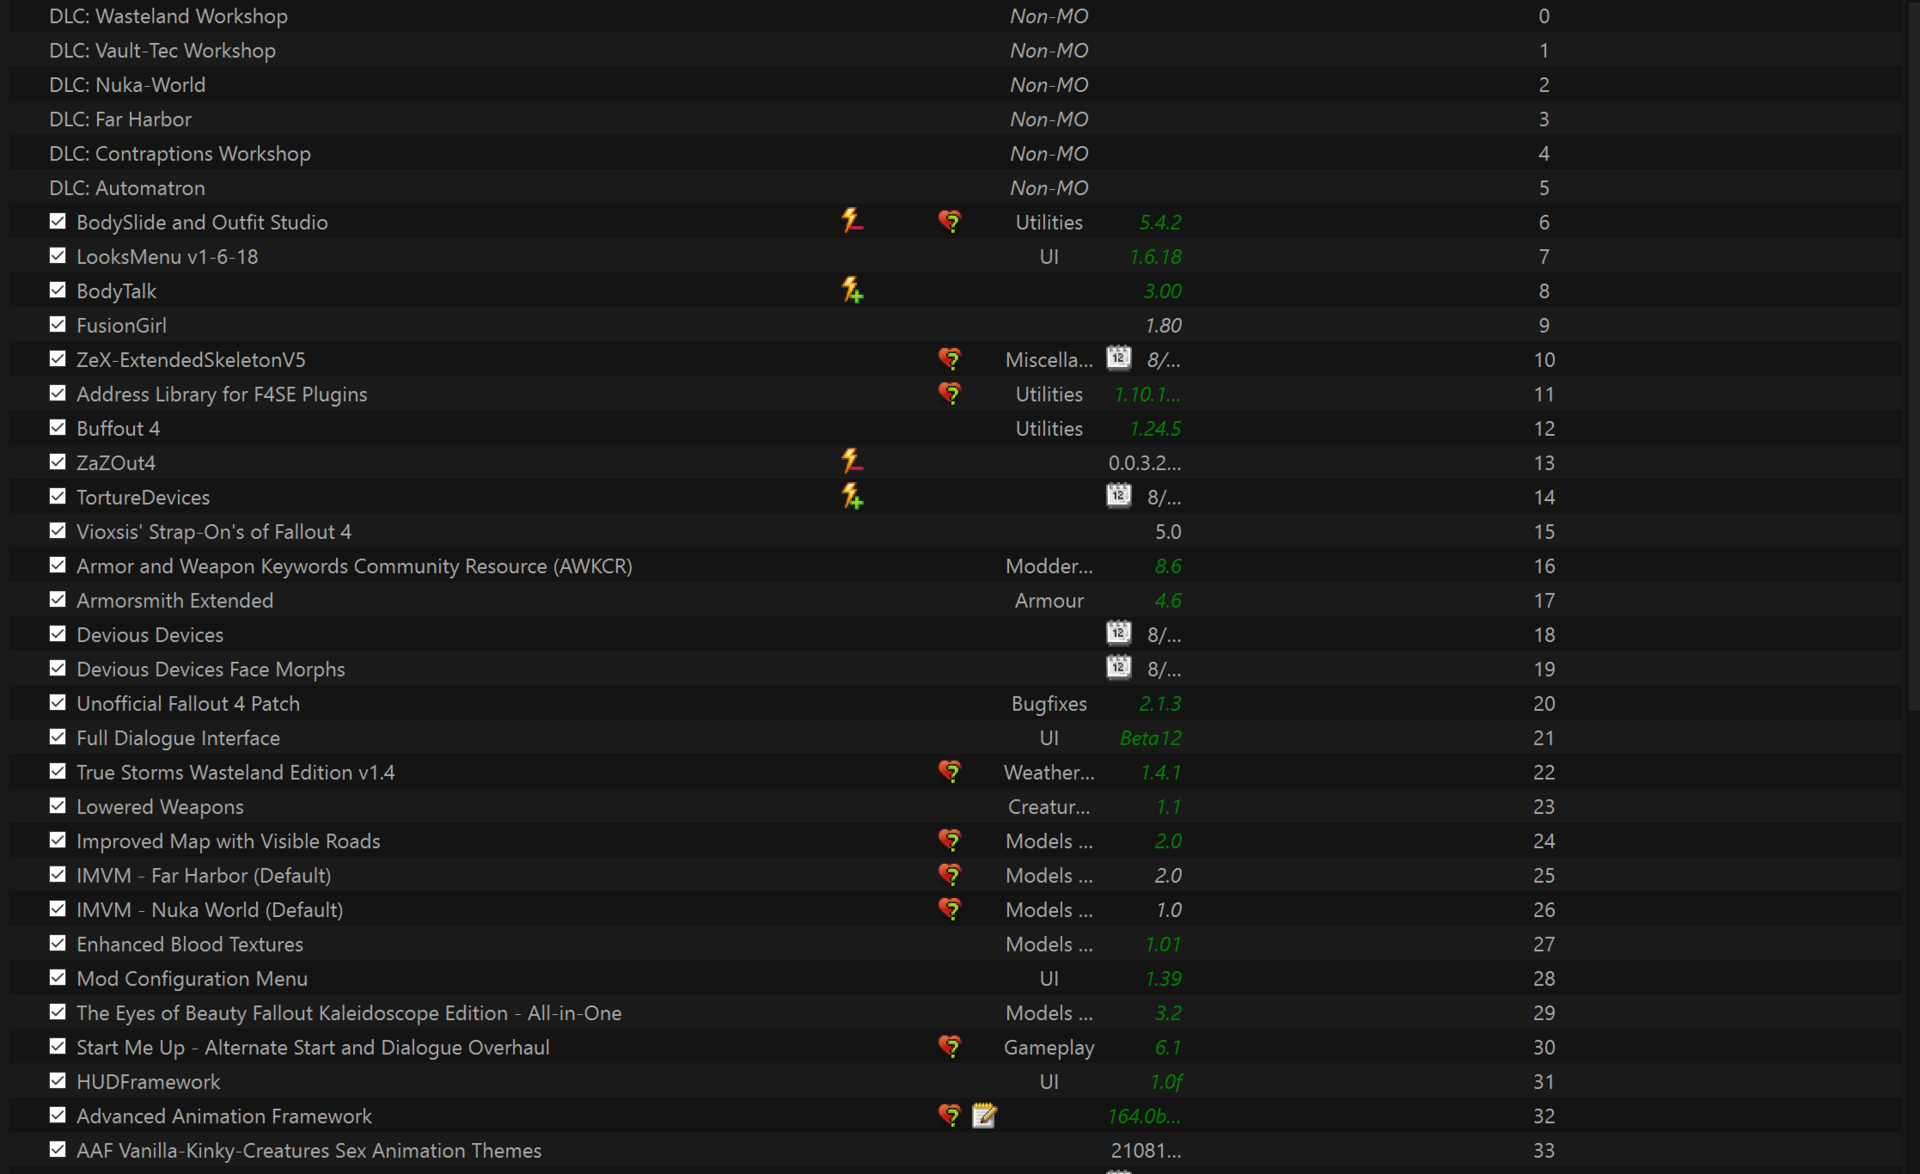Toggle Unofficial Fallout 4 Patch checkbox
1920x1174 pixels.
click(58, 702)
